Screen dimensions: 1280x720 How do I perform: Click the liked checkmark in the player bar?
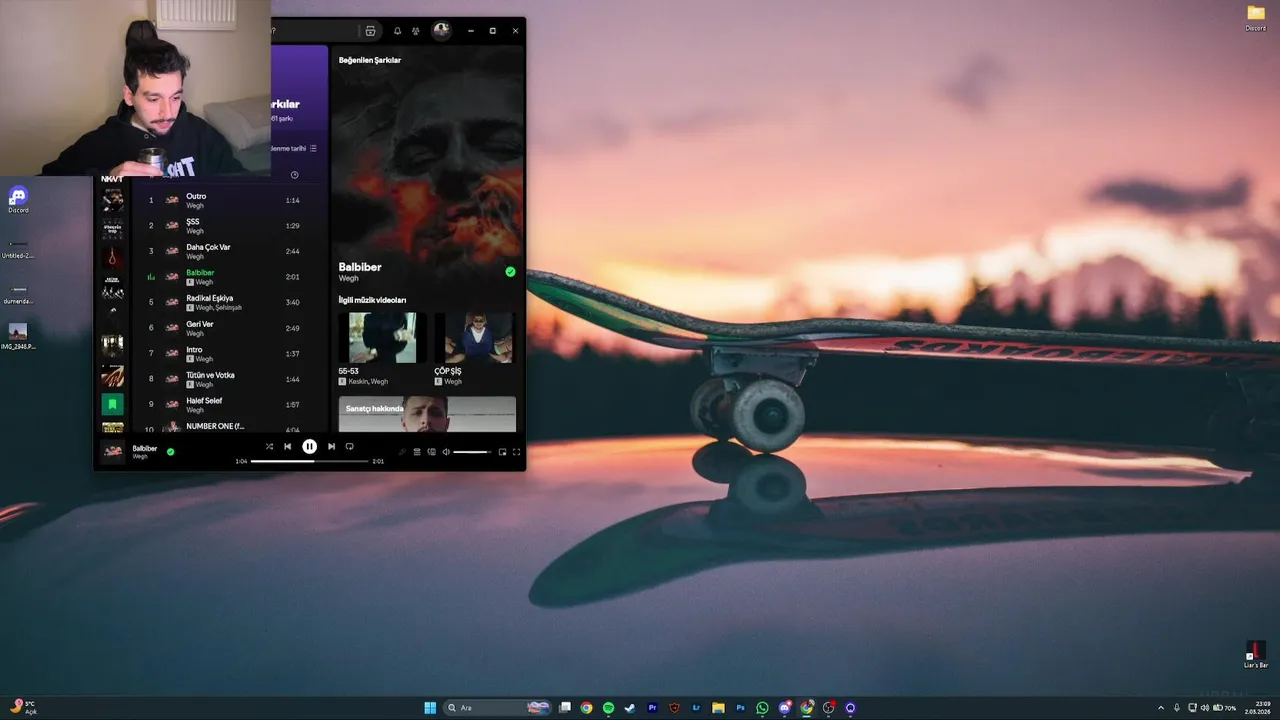pos(170,452)
